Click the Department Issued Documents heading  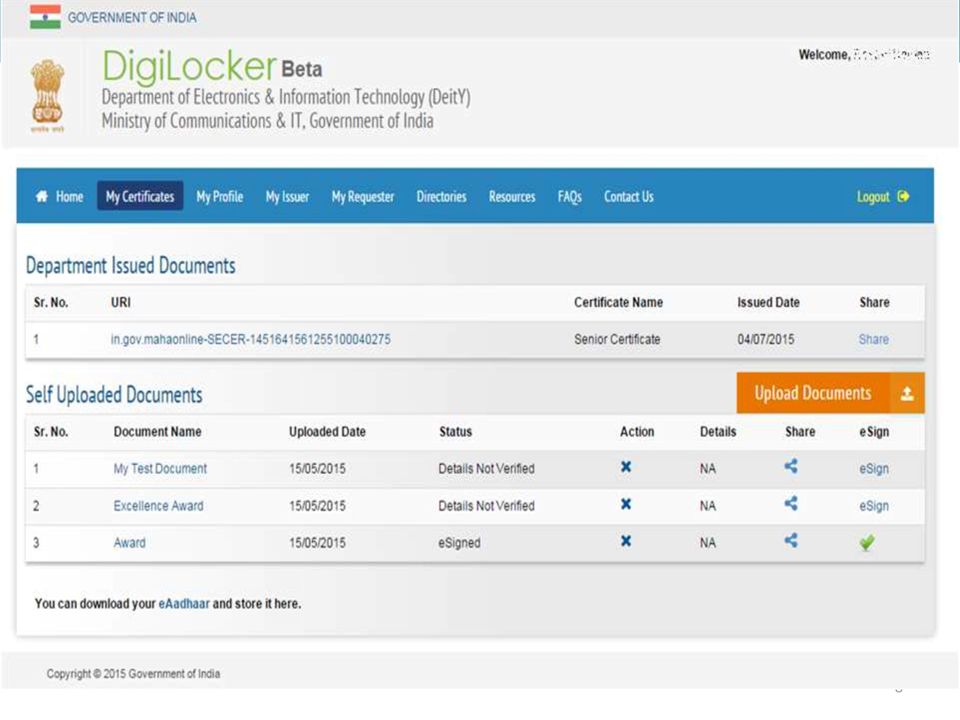point(130,266)
